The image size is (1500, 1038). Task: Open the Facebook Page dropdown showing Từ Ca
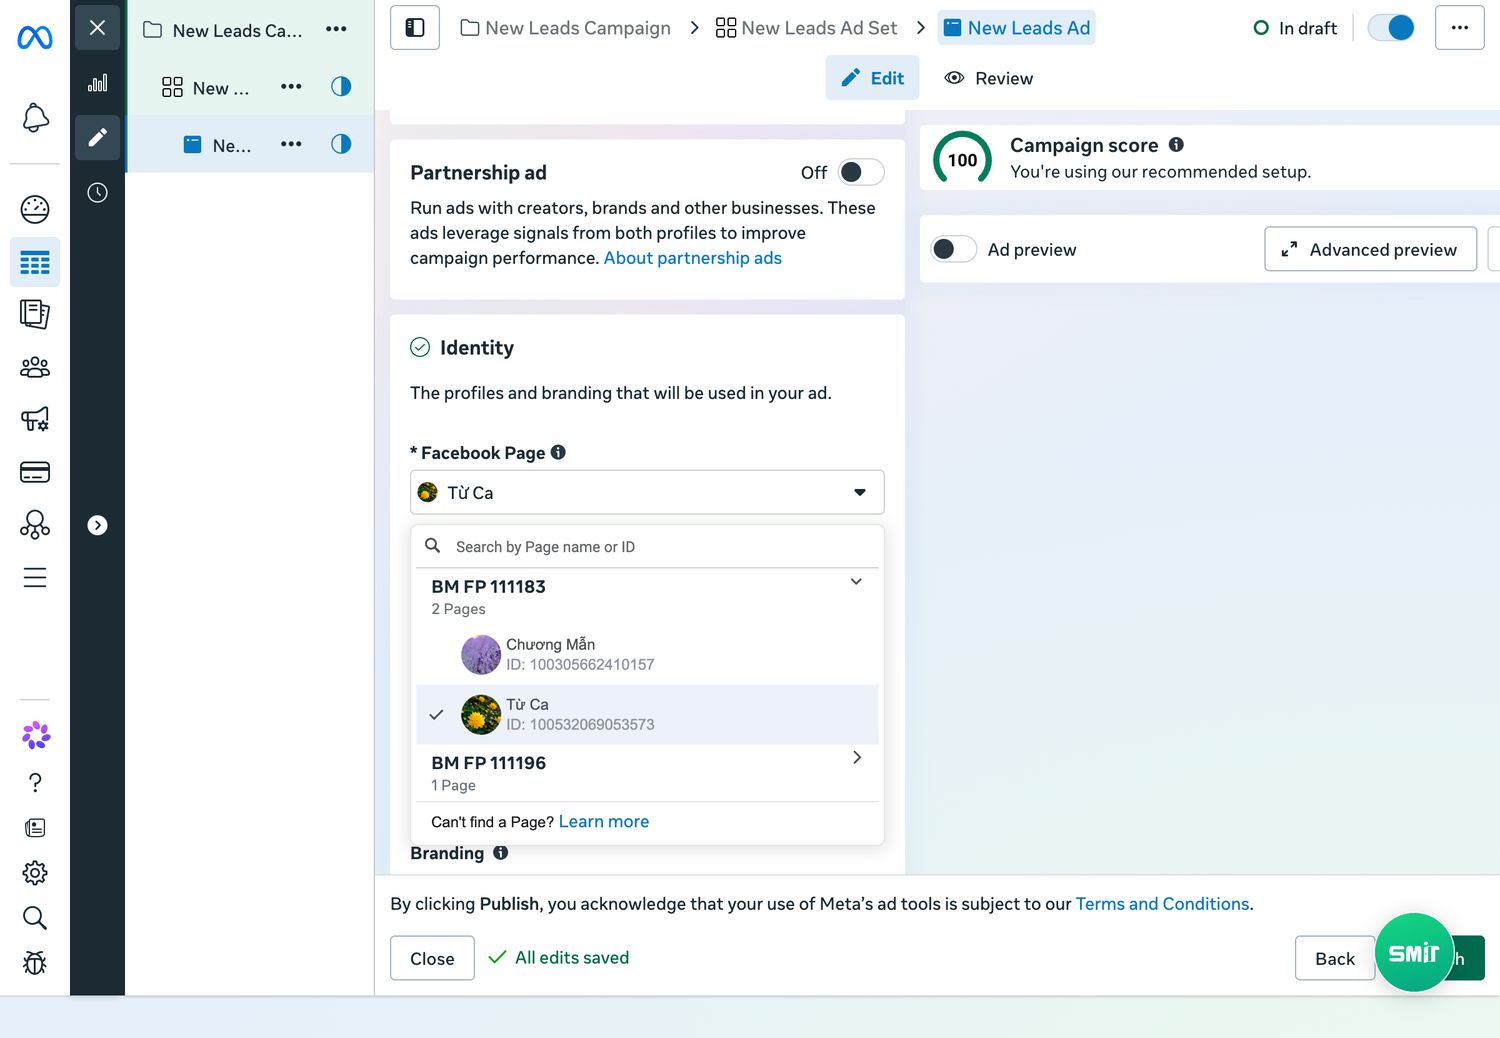pyautogui.click(x=647, y=492)
